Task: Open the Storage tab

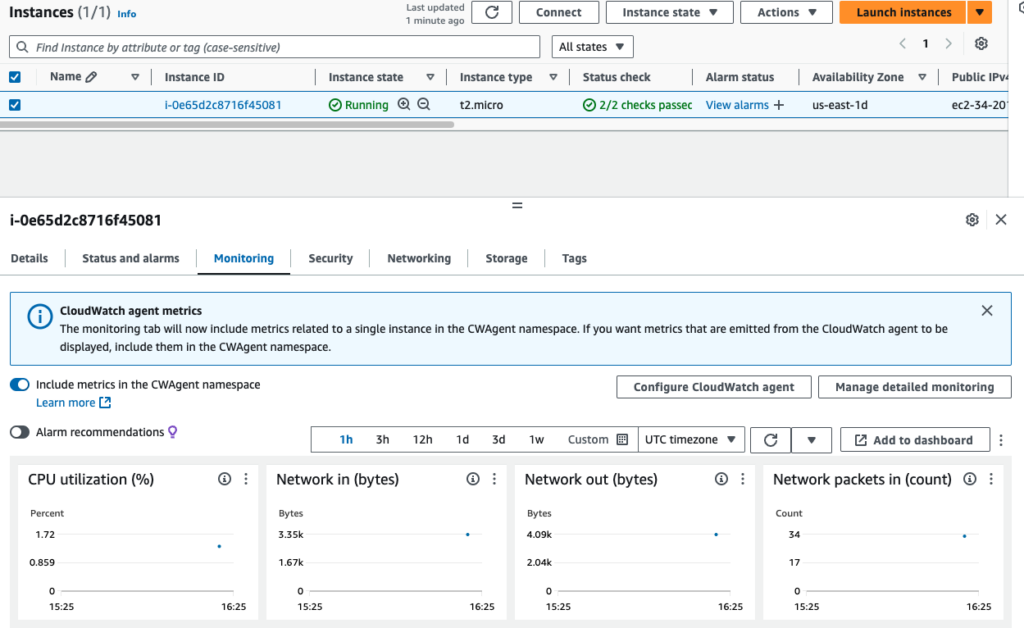Action: point(506,259)
